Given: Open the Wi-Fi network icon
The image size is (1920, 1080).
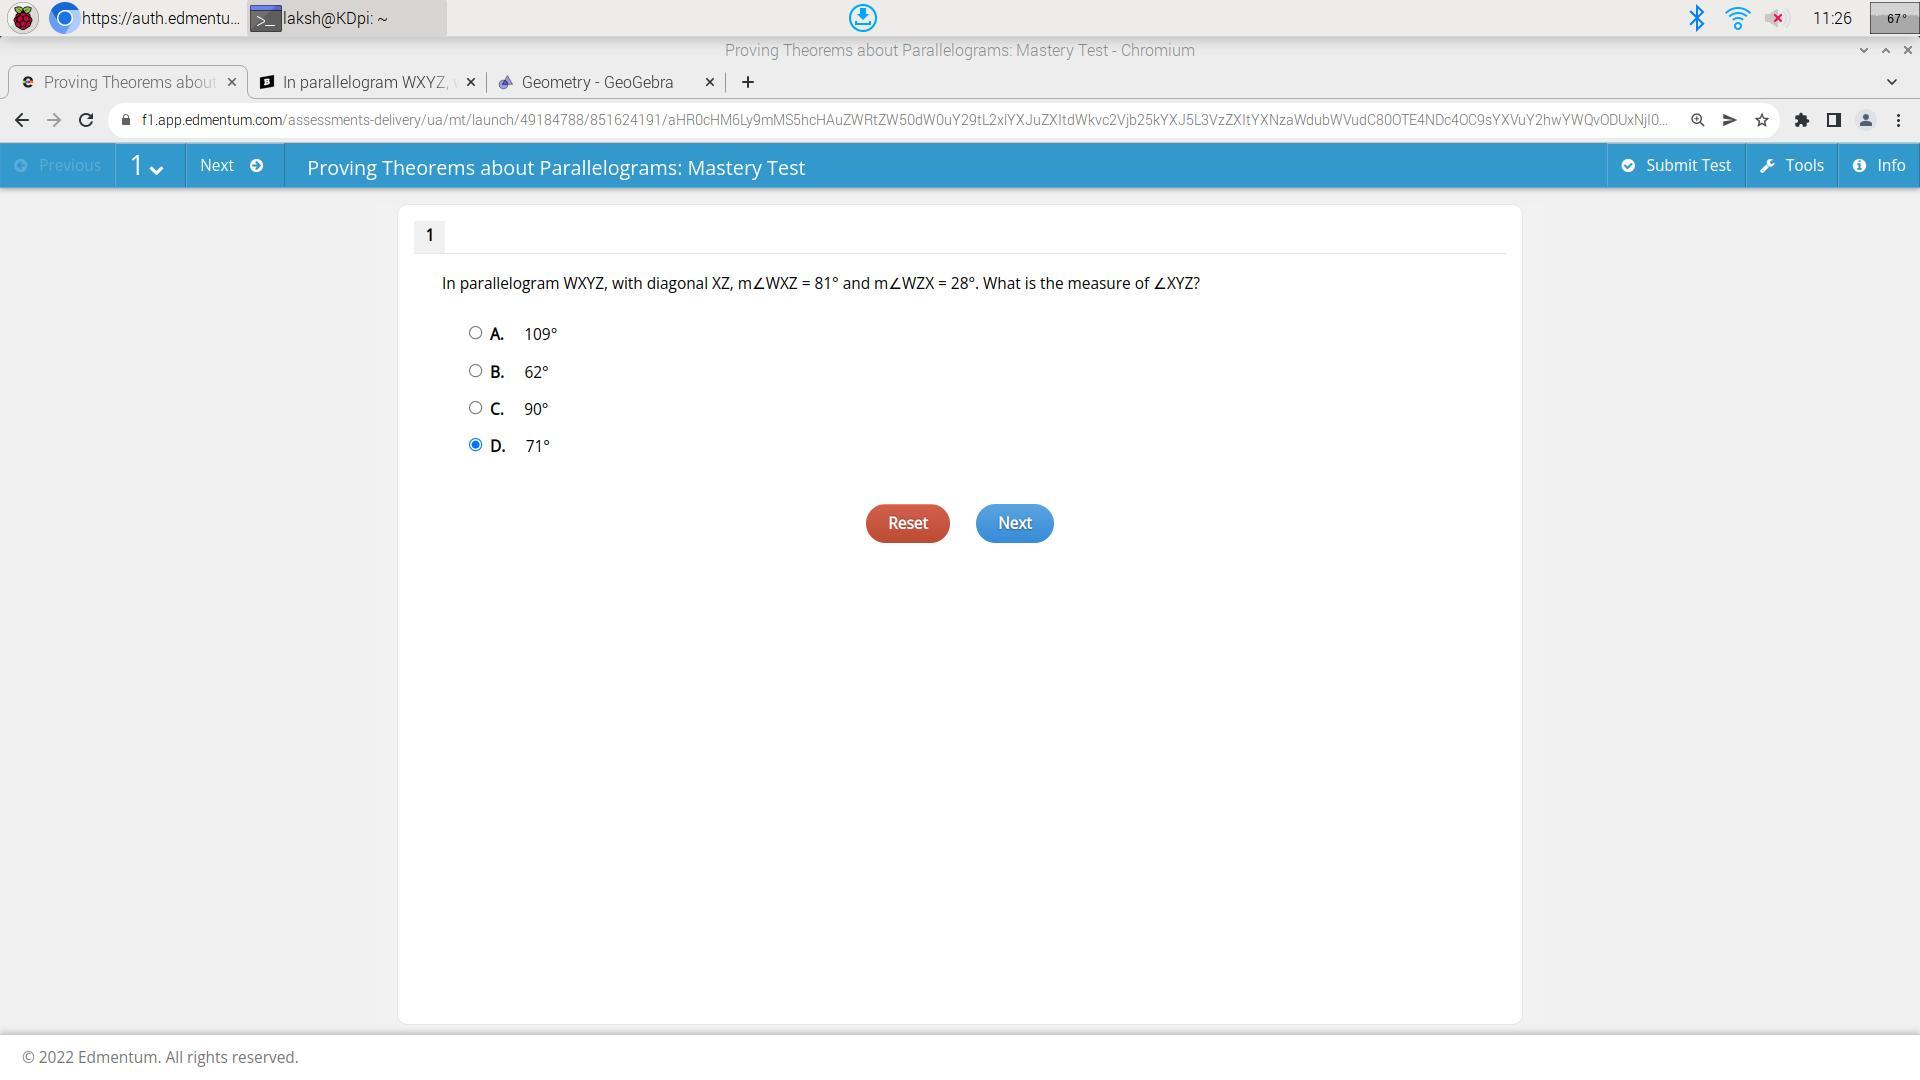Looking at the screenshot, I should pyautogui.click(x=1737, y=18).
